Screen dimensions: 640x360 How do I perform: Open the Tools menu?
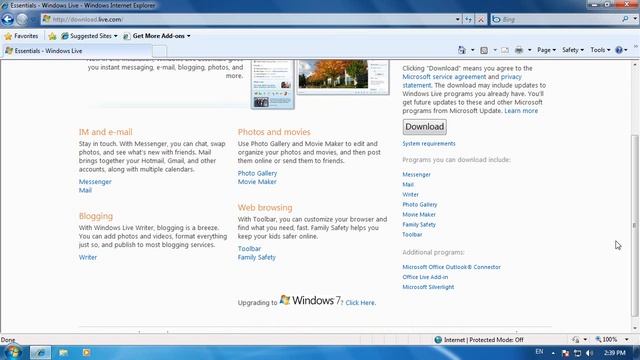click(x=600, y=50)
